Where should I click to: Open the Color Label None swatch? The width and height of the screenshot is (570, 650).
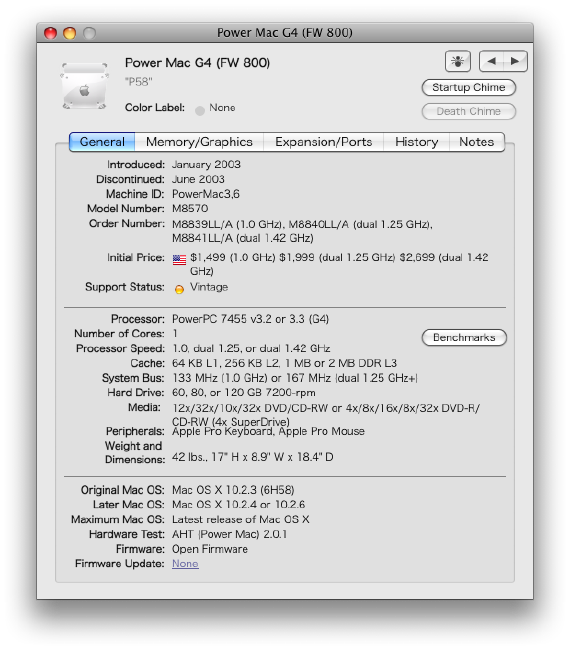click(200, 111)
